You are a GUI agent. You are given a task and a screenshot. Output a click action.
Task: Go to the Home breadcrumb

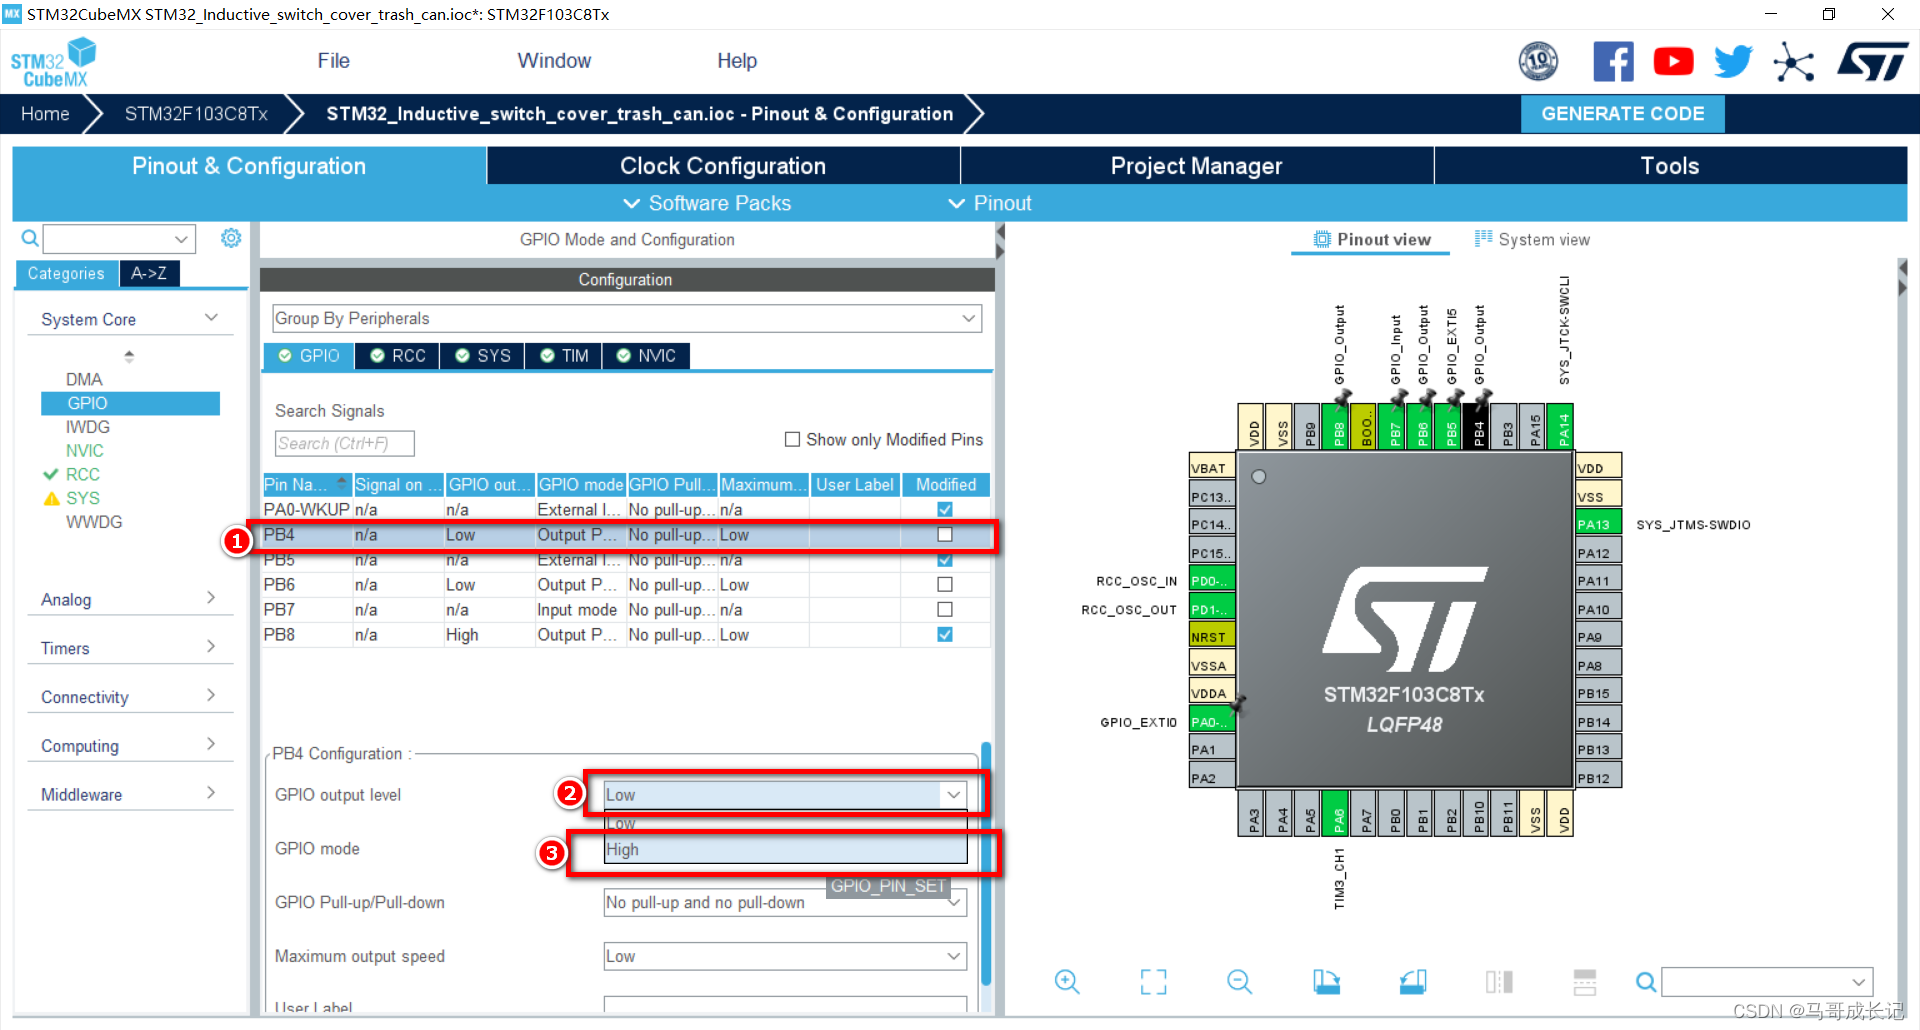pyautogui.click(x=45, y=114)
